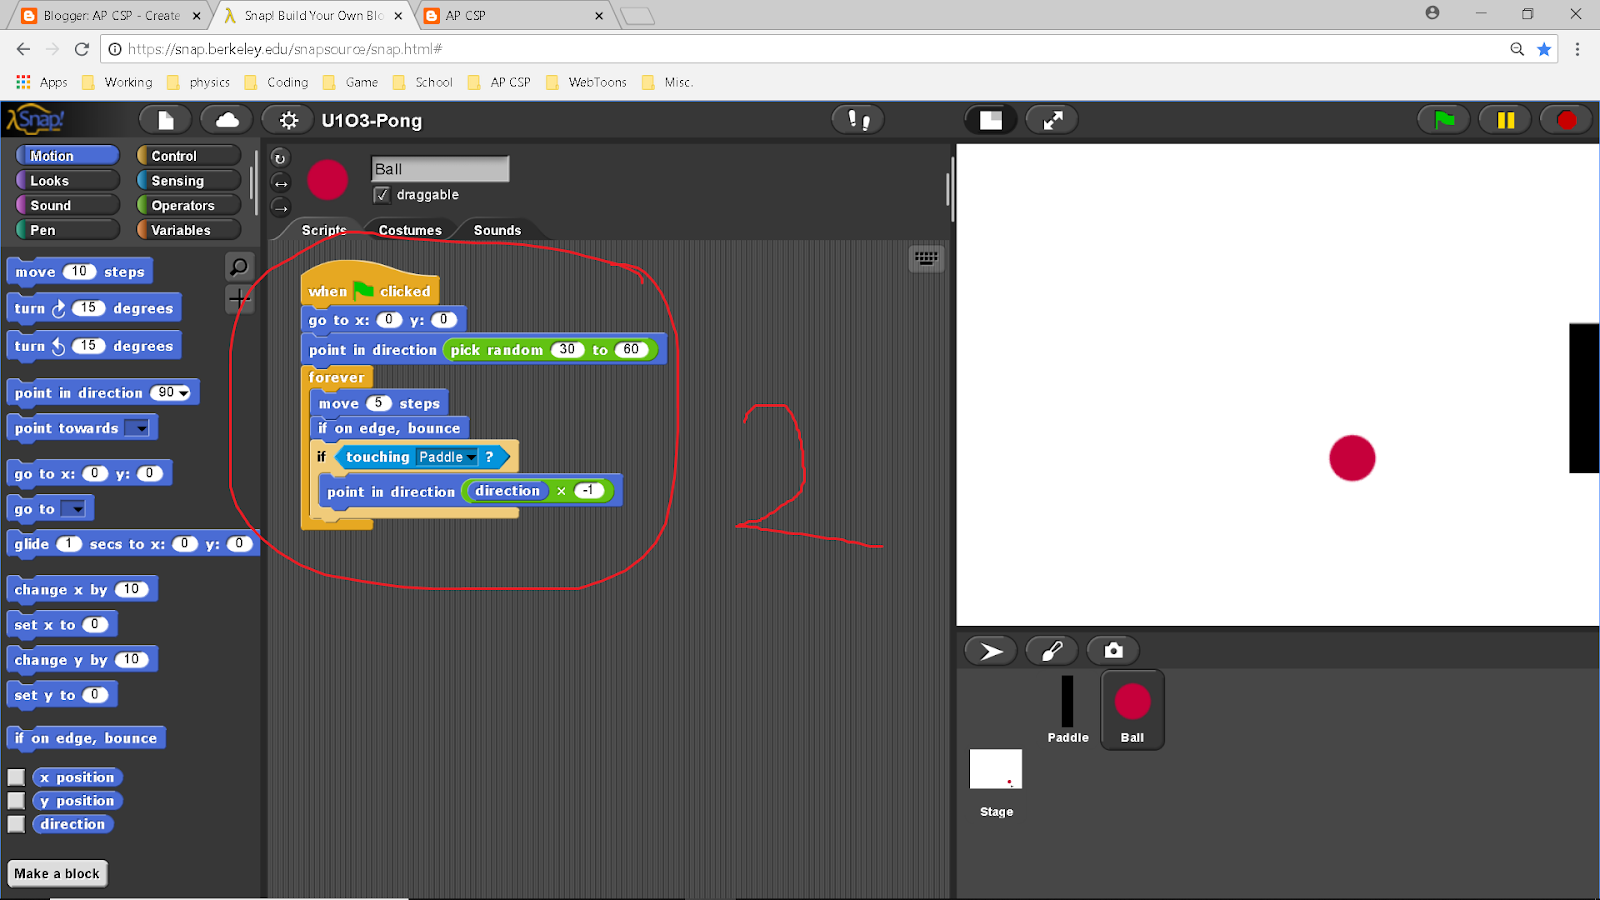Click the 'move 10 steps' palette block

click(x=80, y=272)
